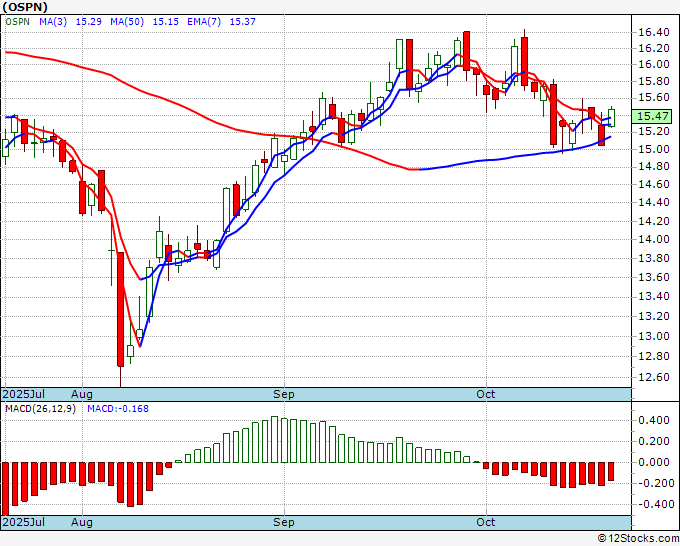Click the EMA(7) value 15.37
Viewport: 680px width, 546px height.
tap(242, 21)
